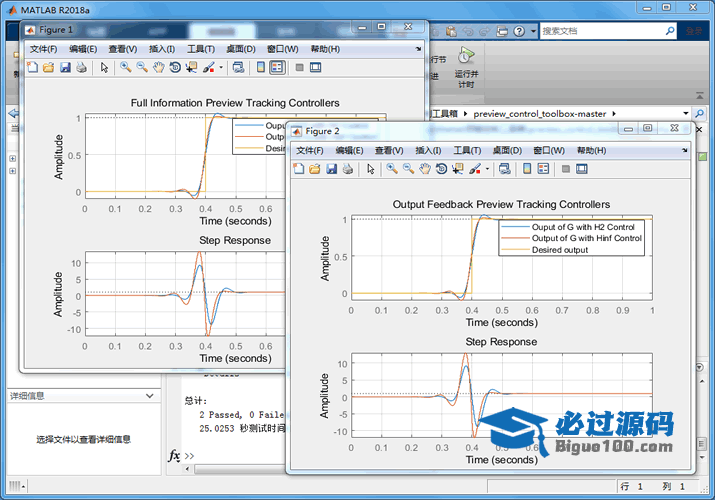This screenshot has height=500, width=715.
Task: Save Figure 1 using the floppy disk icon
Action: point(65,67)
